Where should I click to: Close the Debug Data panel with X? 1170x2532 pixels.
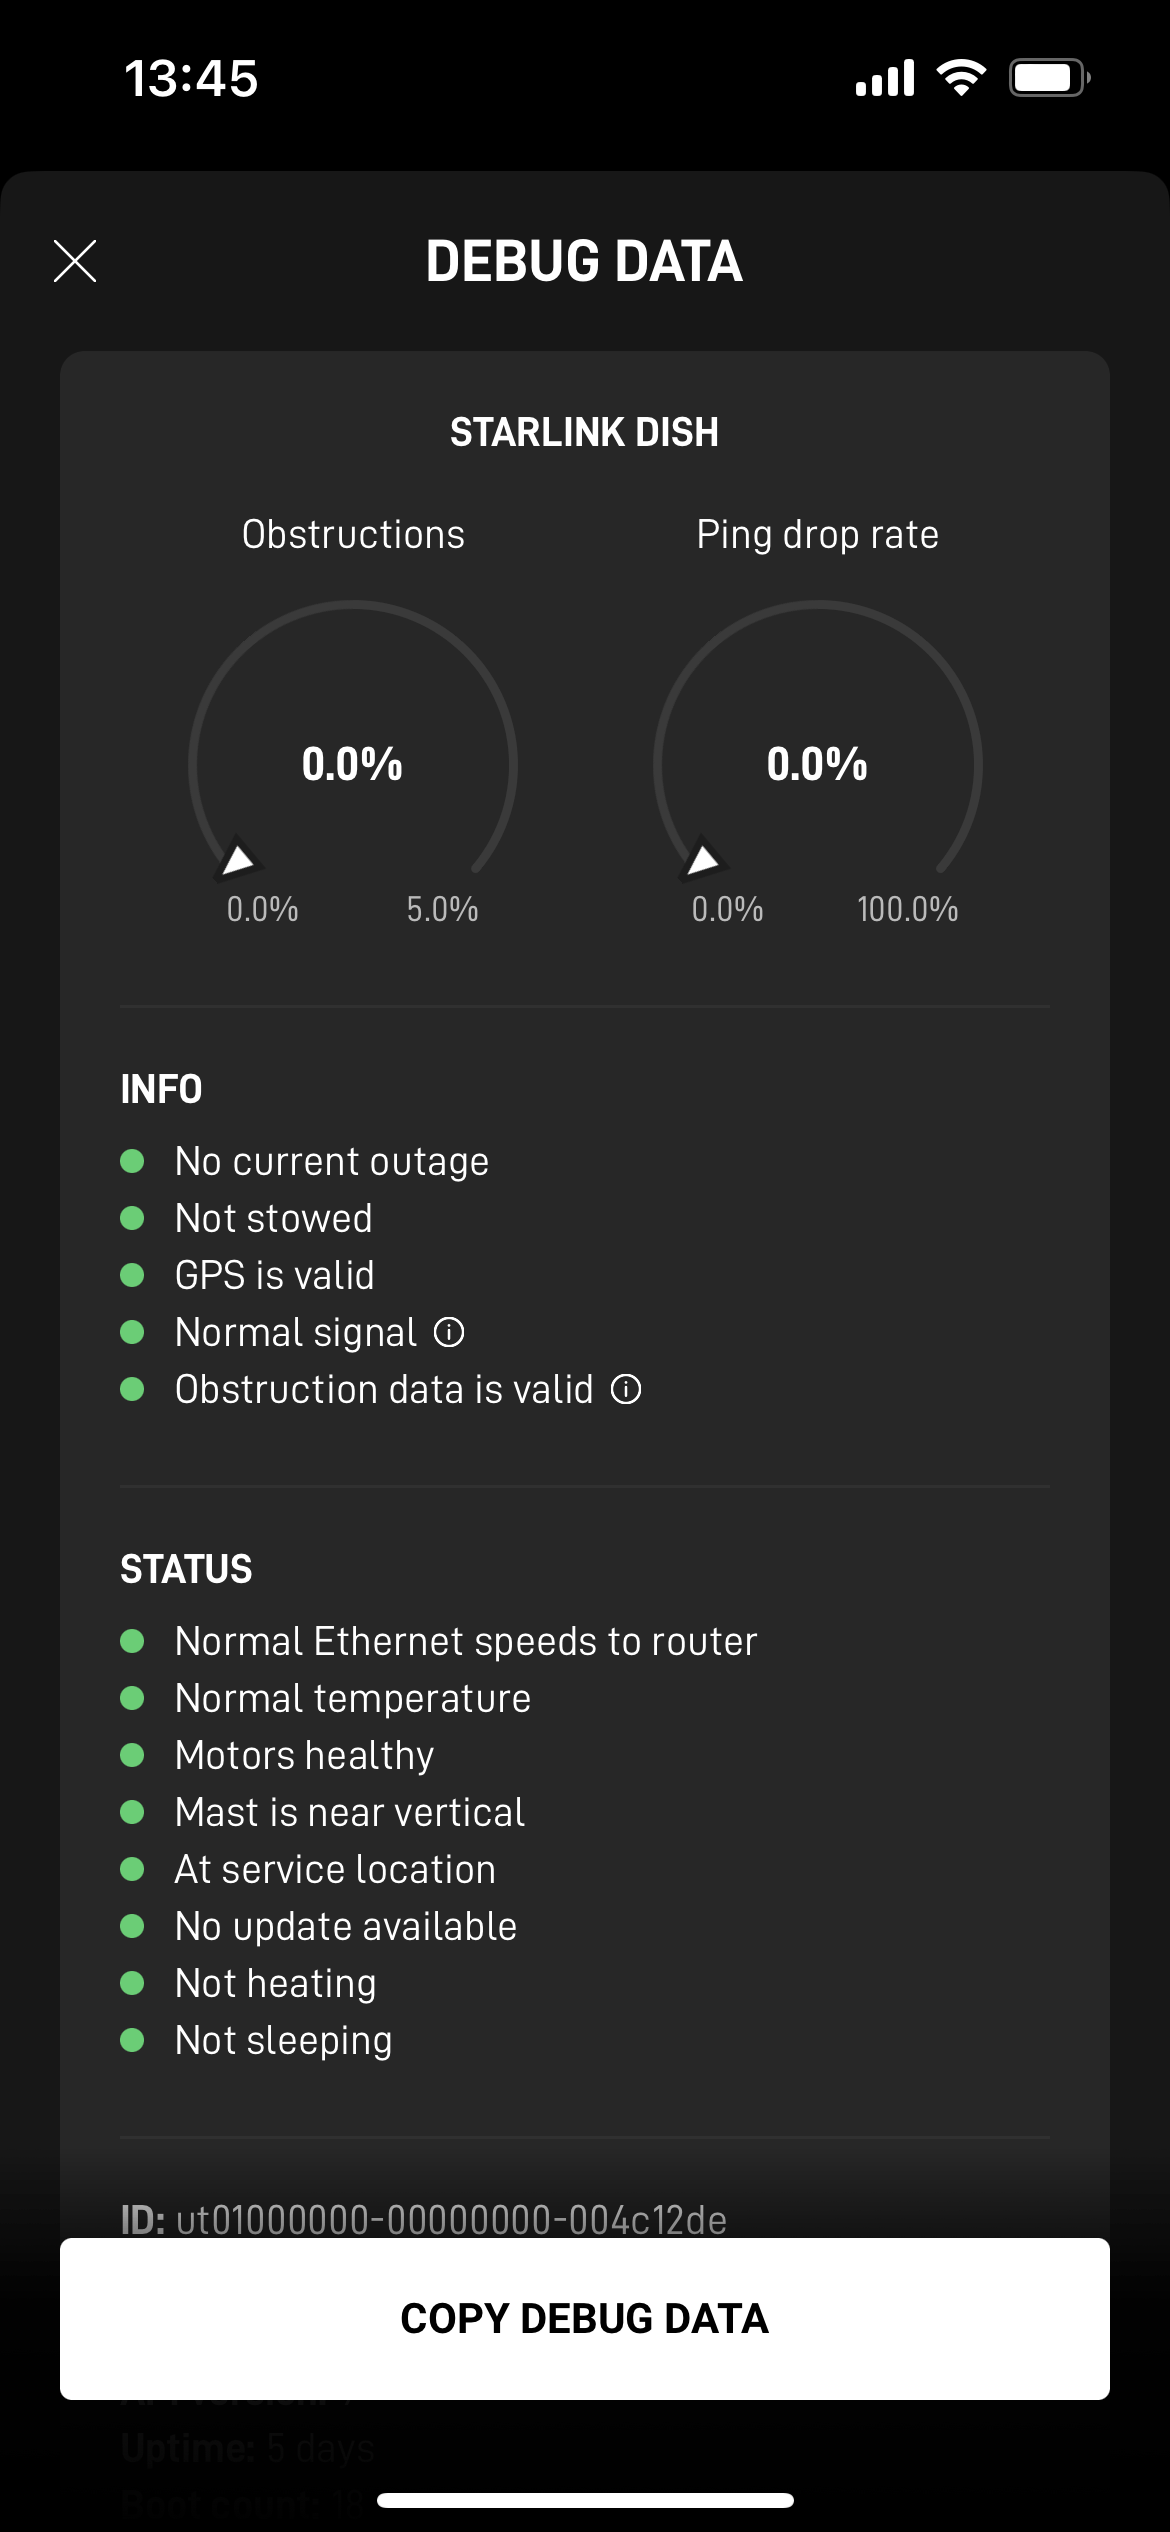click(75, 261)
